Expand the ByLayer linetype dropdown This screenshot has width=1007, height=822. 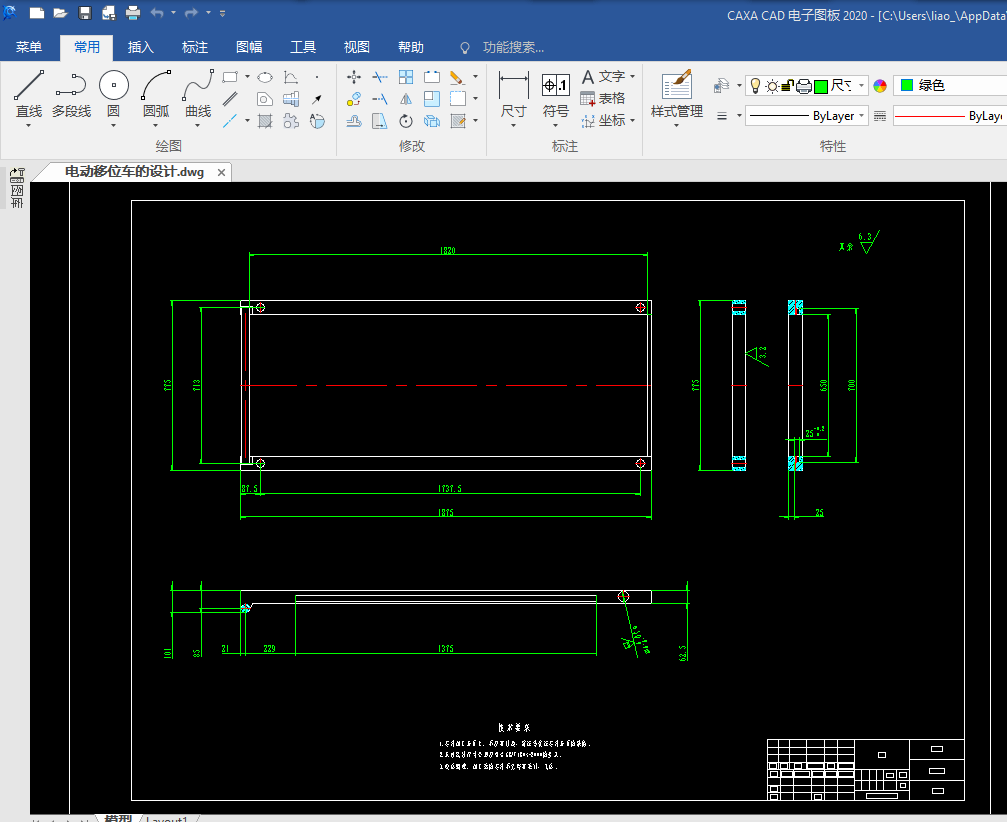[x=862, y=116]
